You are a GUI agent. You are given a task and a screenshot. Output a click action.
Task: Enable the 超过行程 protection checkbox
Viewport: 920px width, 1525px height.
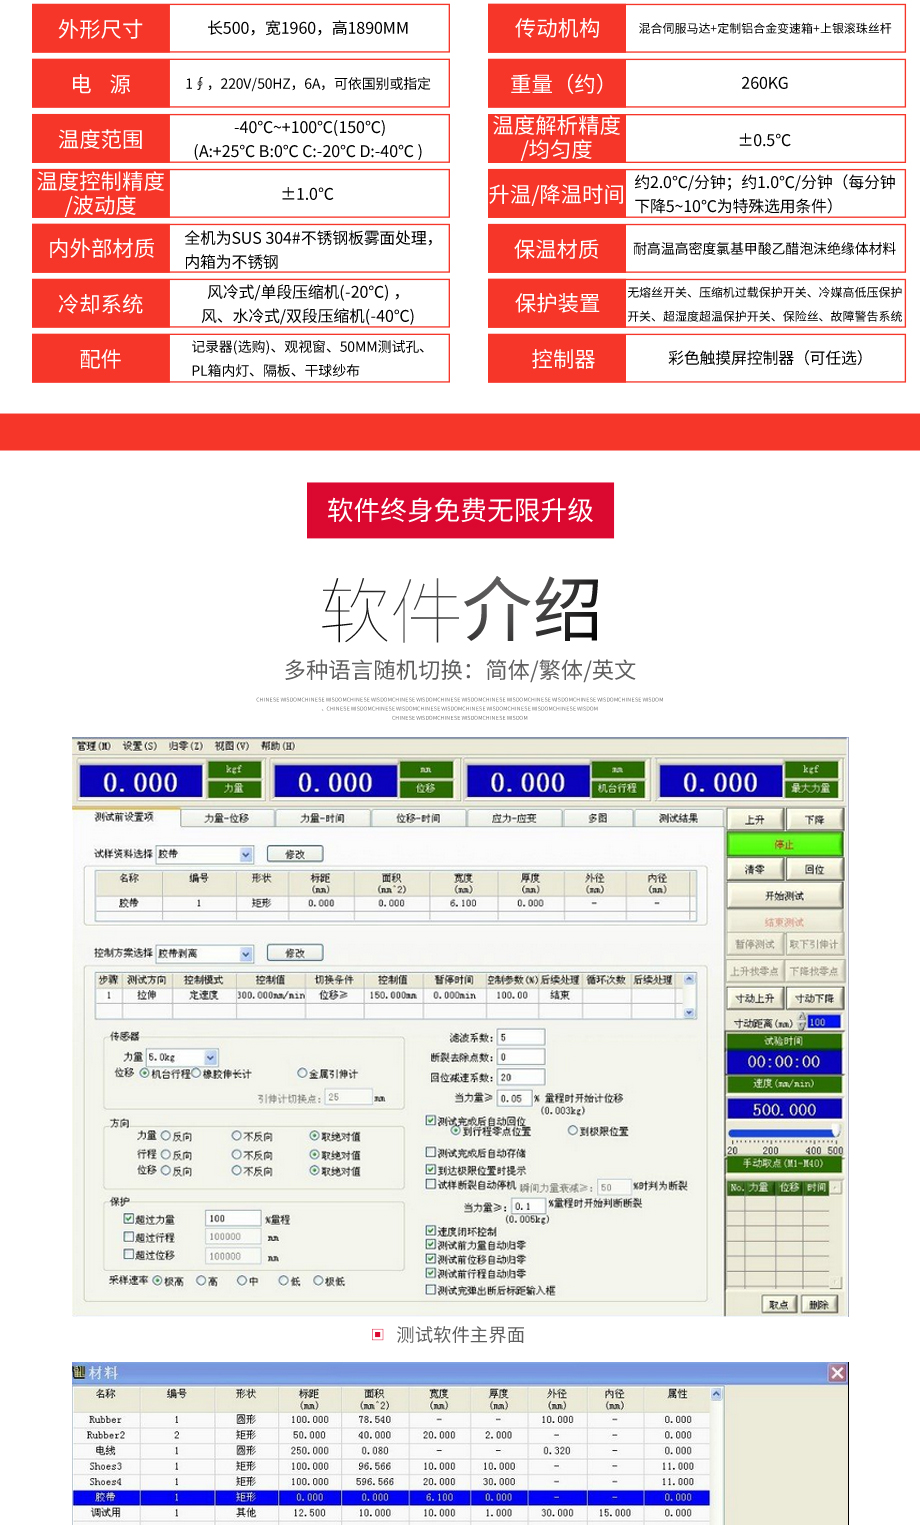[129, 1237]
